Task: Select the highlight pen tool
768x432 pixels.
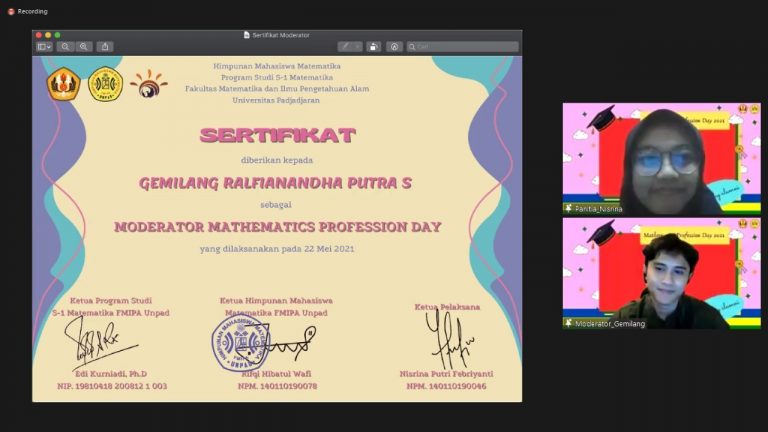Action: (346, 47)
